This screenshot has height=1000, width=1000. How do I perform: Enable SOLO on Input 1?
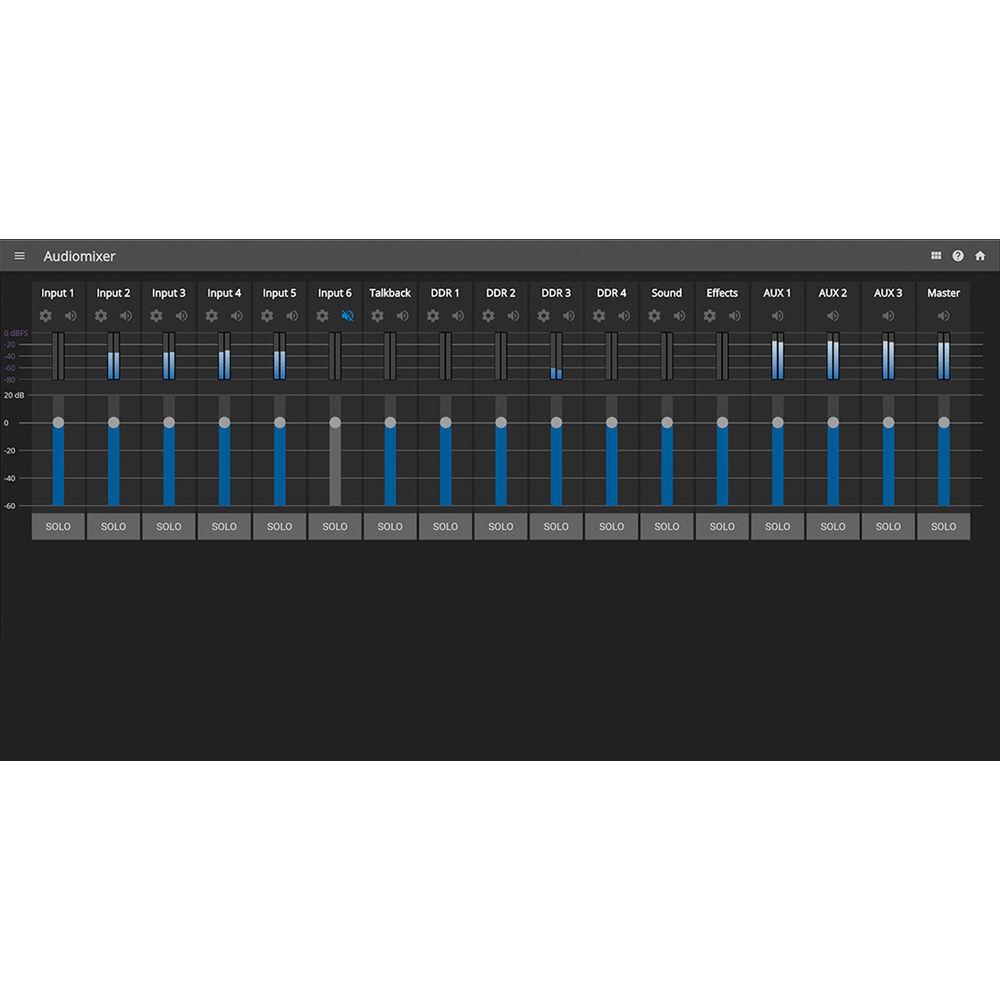click(x=57, y=526)
